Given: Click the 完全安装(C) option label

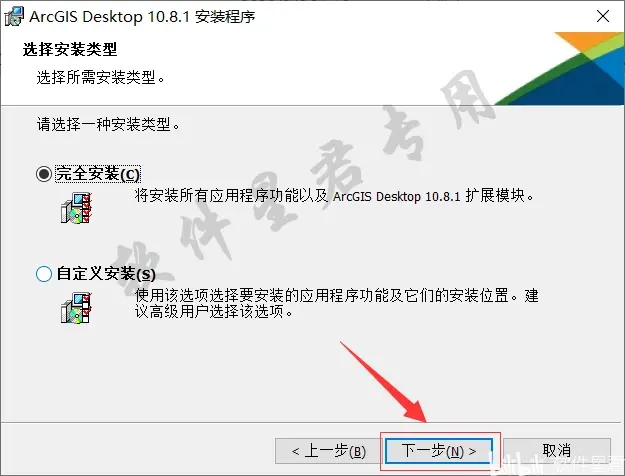Looking at the screenshot, I should coord(98,174).
